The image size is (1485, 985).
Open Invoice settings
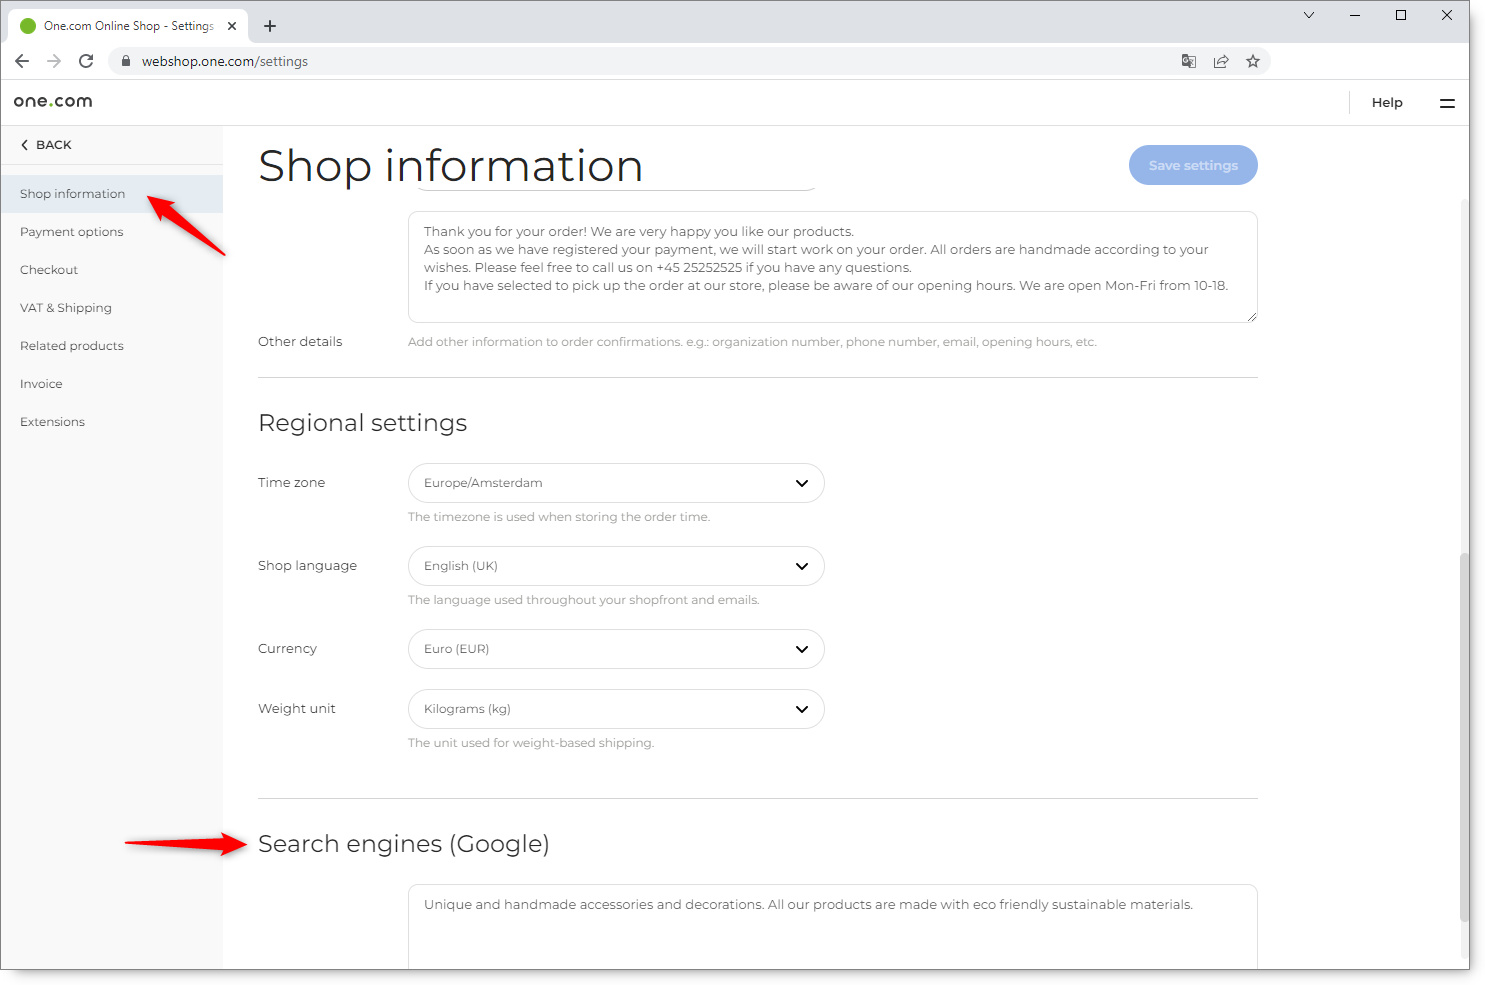pyautogui.click(x=112, y=384)
